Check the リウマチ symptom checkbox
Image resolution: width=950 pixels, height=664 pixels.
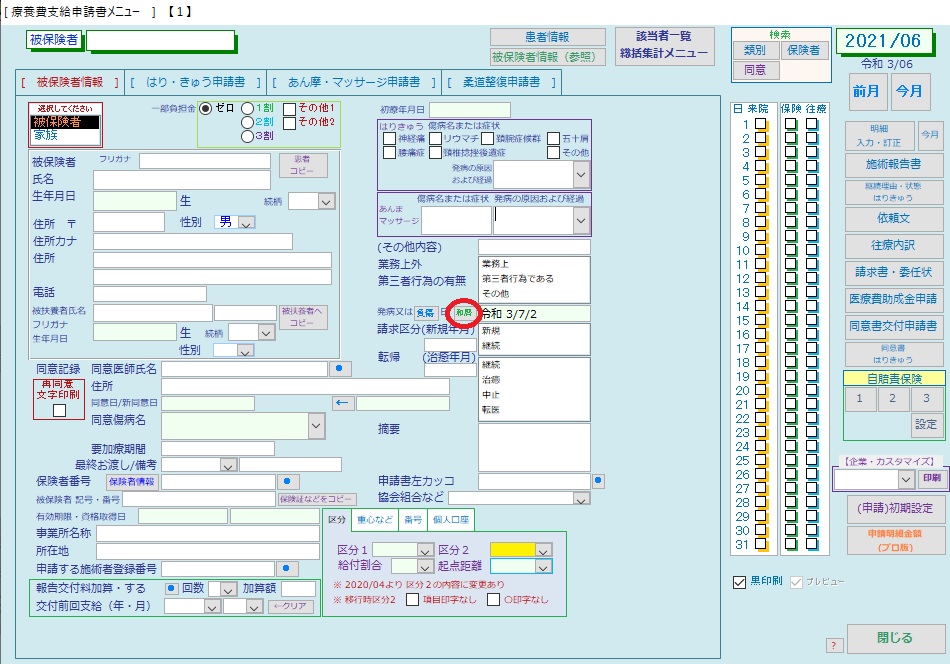pos(435,138)
